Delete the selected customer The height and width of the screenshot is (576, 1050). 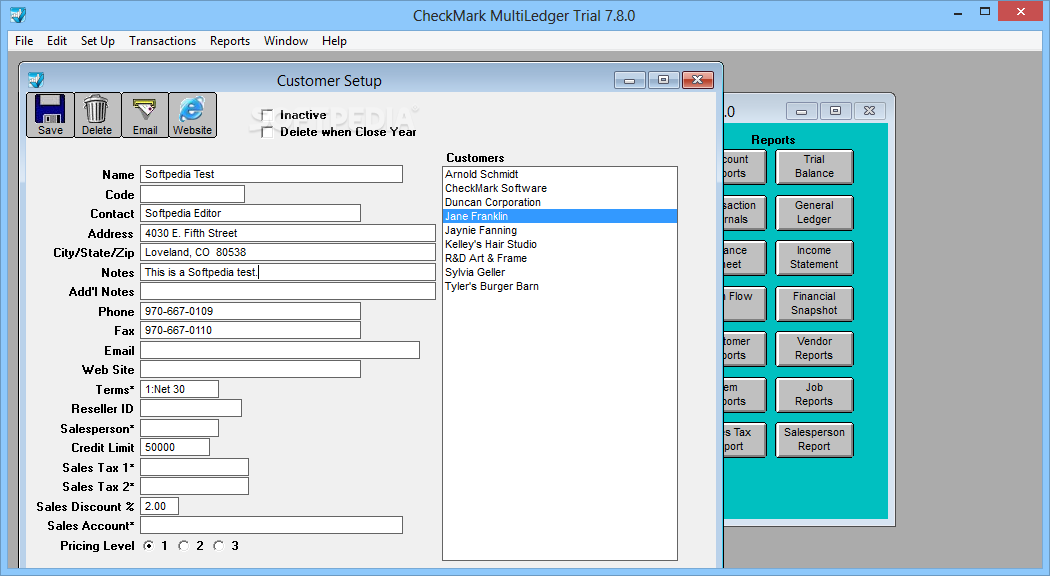pos(97,115)
